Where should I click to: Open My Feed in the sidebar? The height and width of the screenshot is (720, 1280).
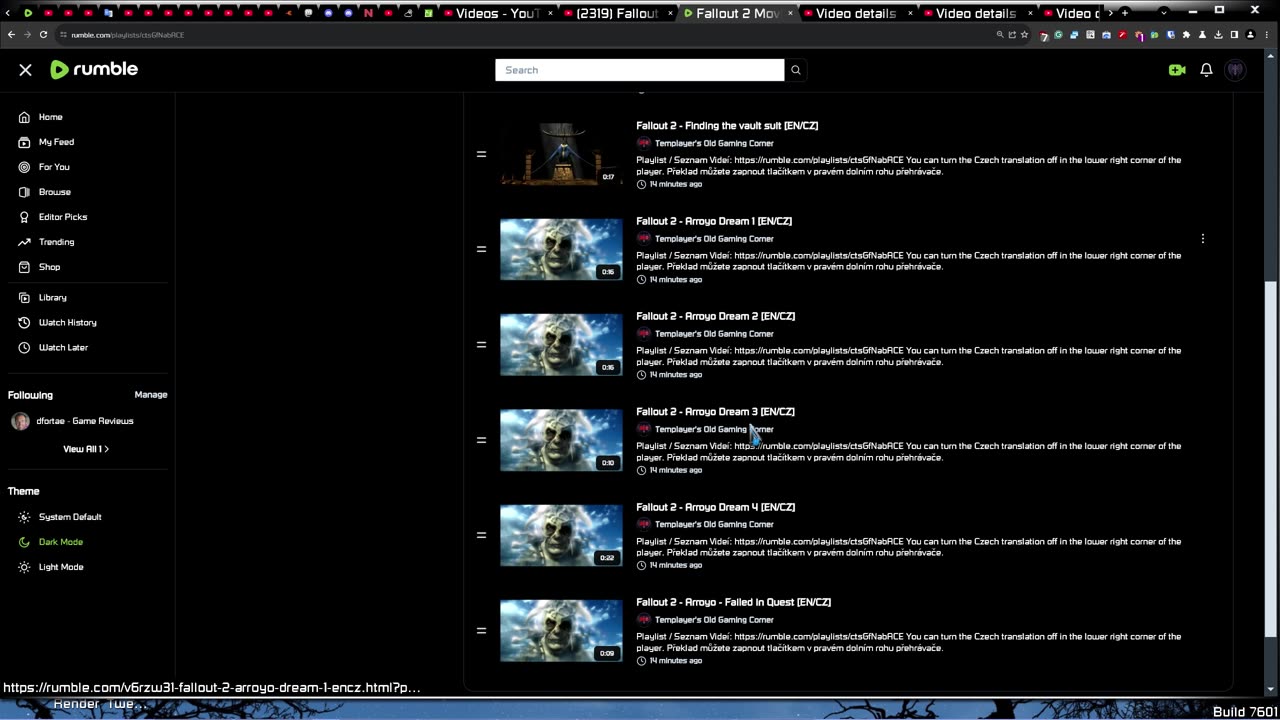pos(46,142)
